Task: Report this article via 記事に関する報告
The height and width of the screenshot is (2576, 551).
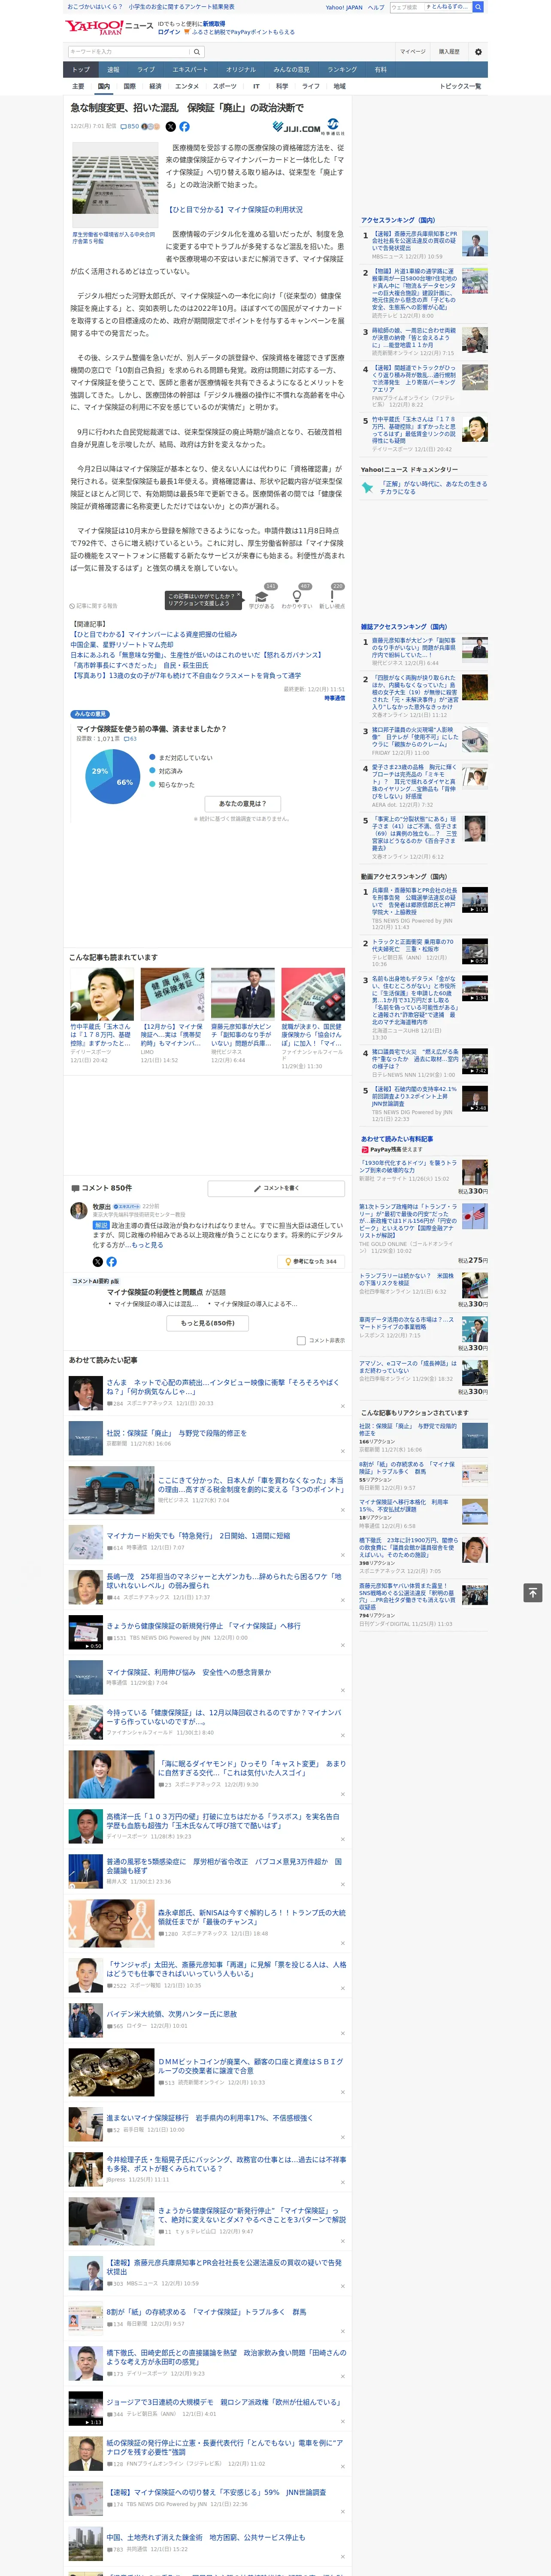Action: click(94, 605)
